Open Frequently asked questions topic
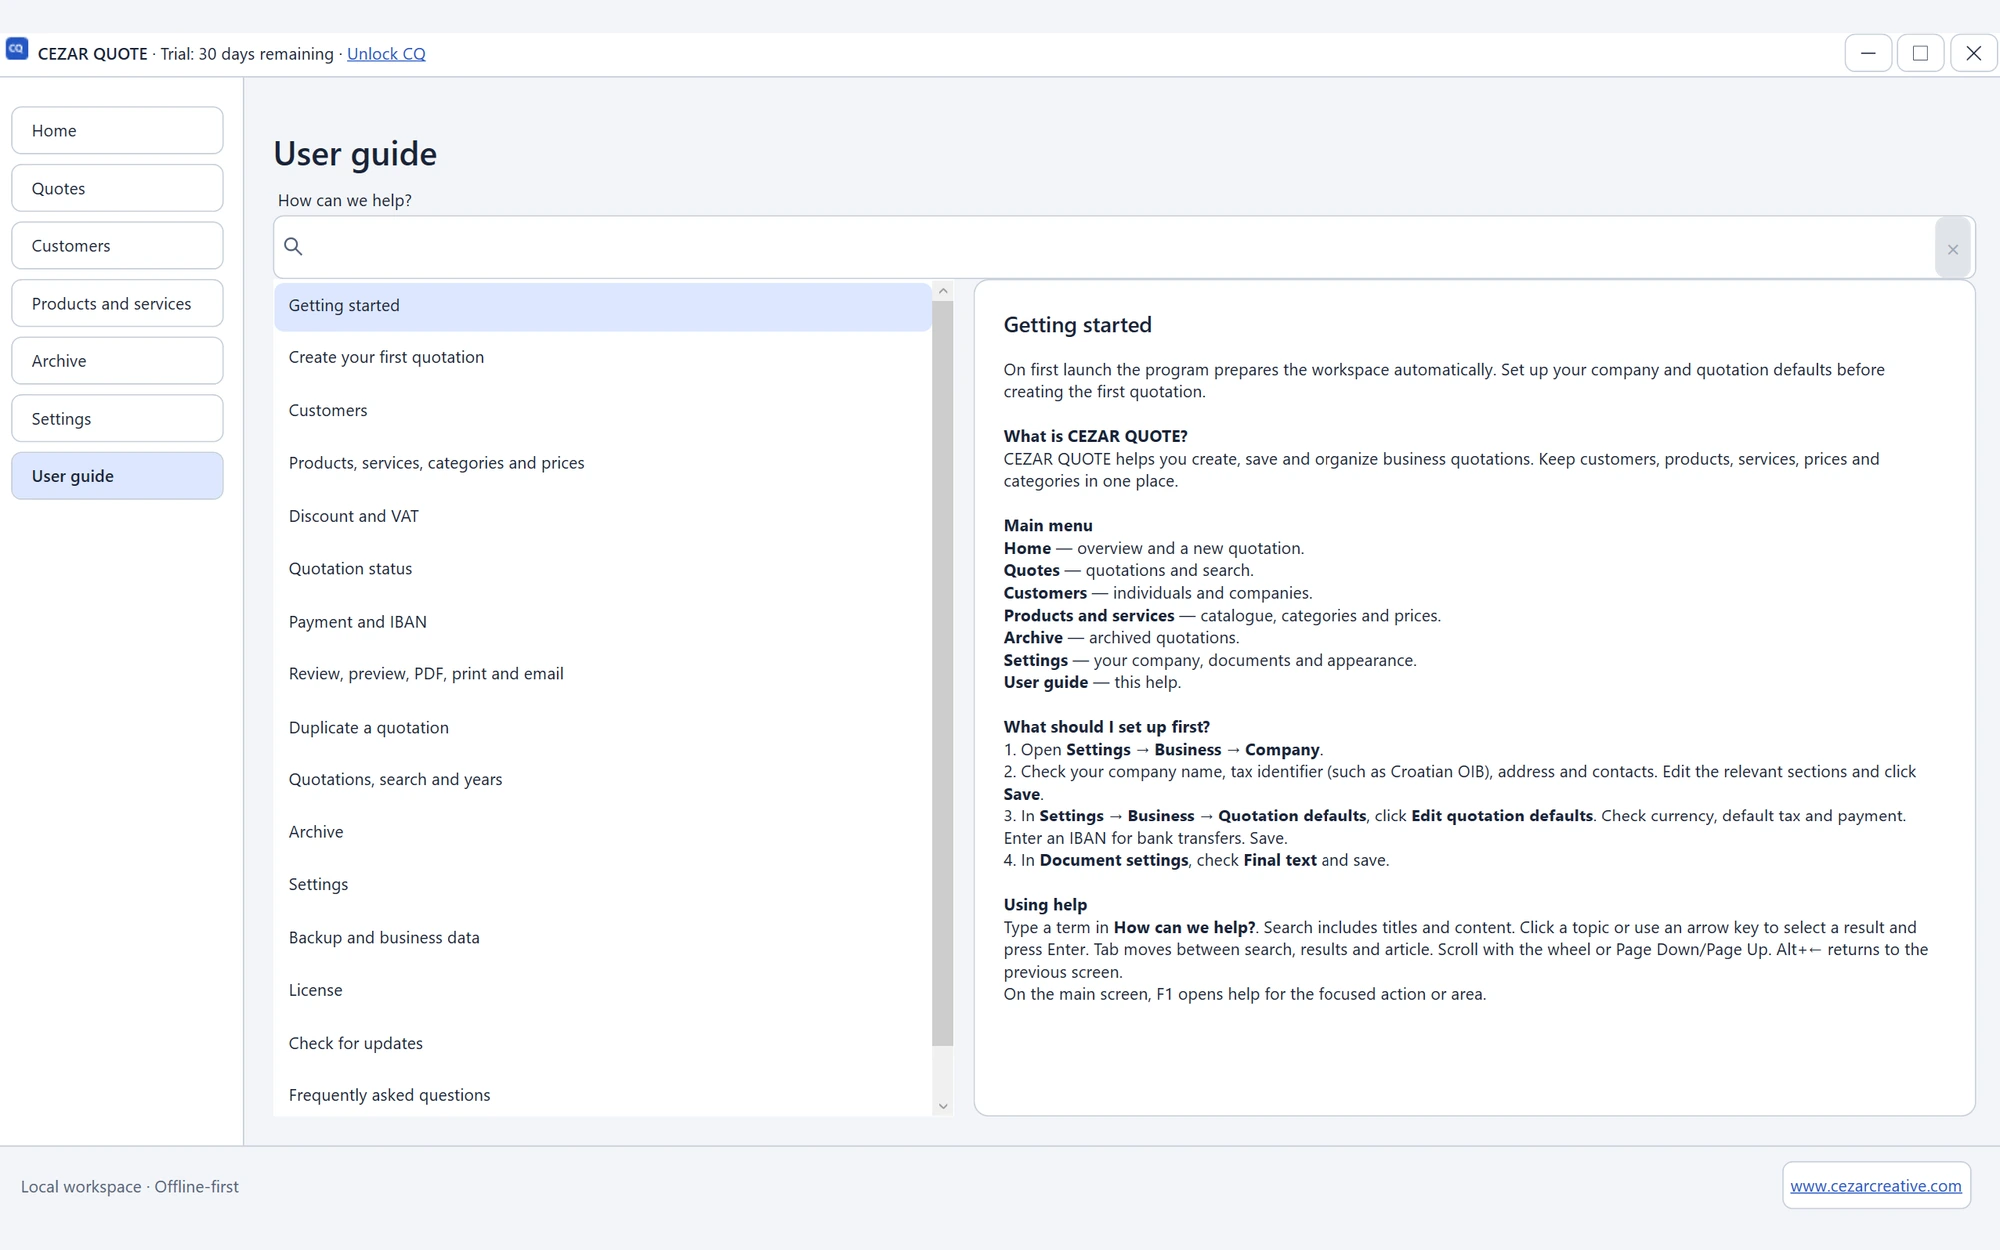This screenshot has height=1250, width=2000. (x=603, y=1095)
